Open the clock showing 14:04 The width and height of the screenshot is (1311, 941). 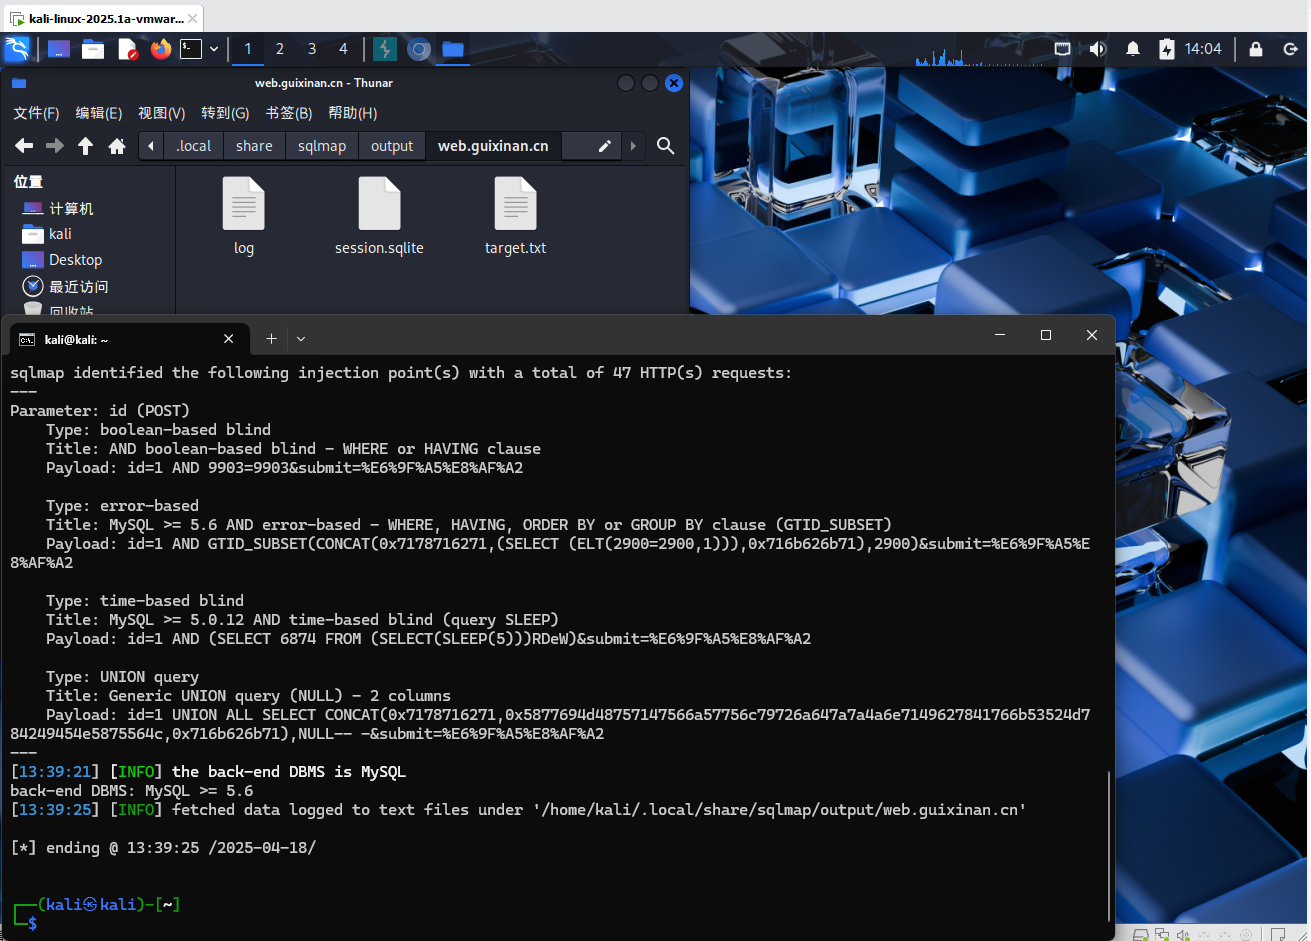(x=1203, y=49)
